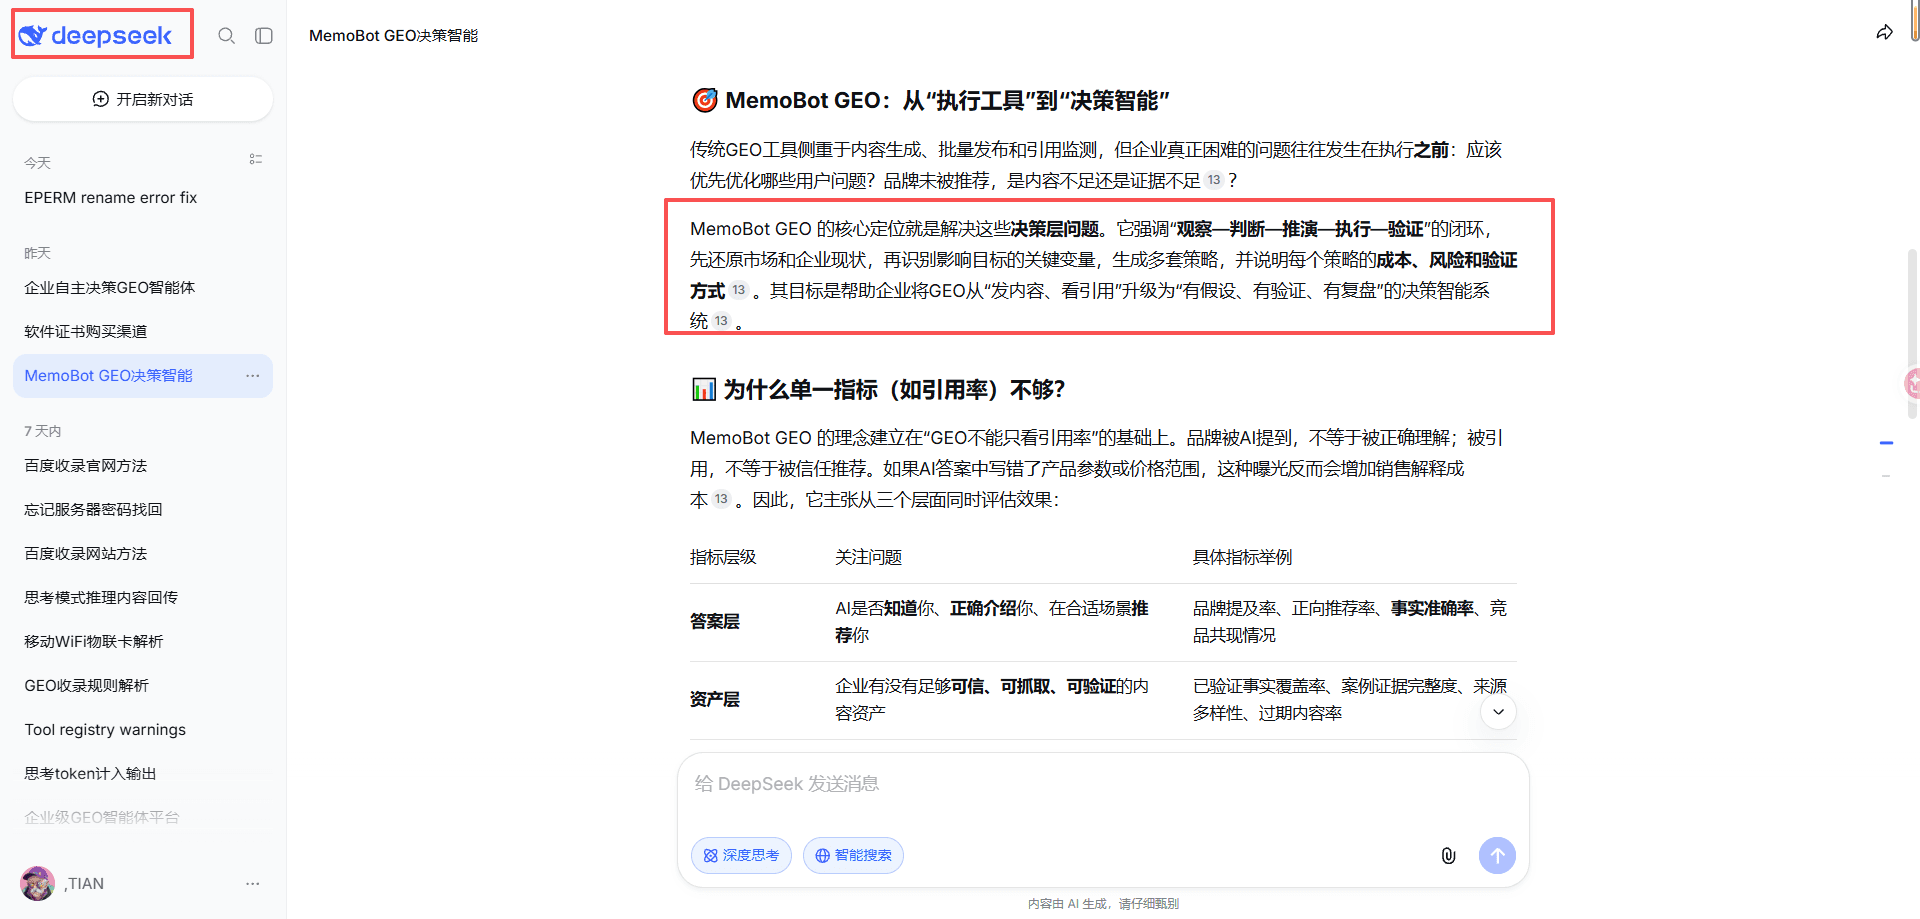Viewport: 1920px width, 919px height.
Task: Click the scroll-to-bottom chevron button
Action: tap(1498, 712)
